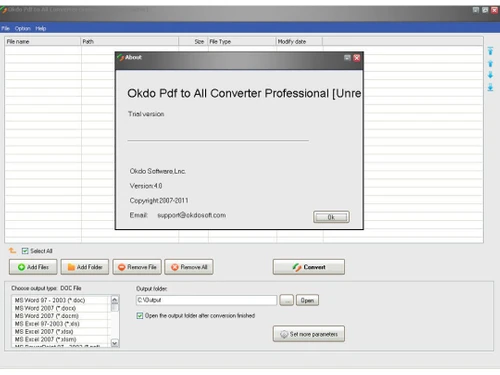Click the Add Folder button
Image resolution: width=500 pixels, height=375 pixels.
tap(85, 267)
